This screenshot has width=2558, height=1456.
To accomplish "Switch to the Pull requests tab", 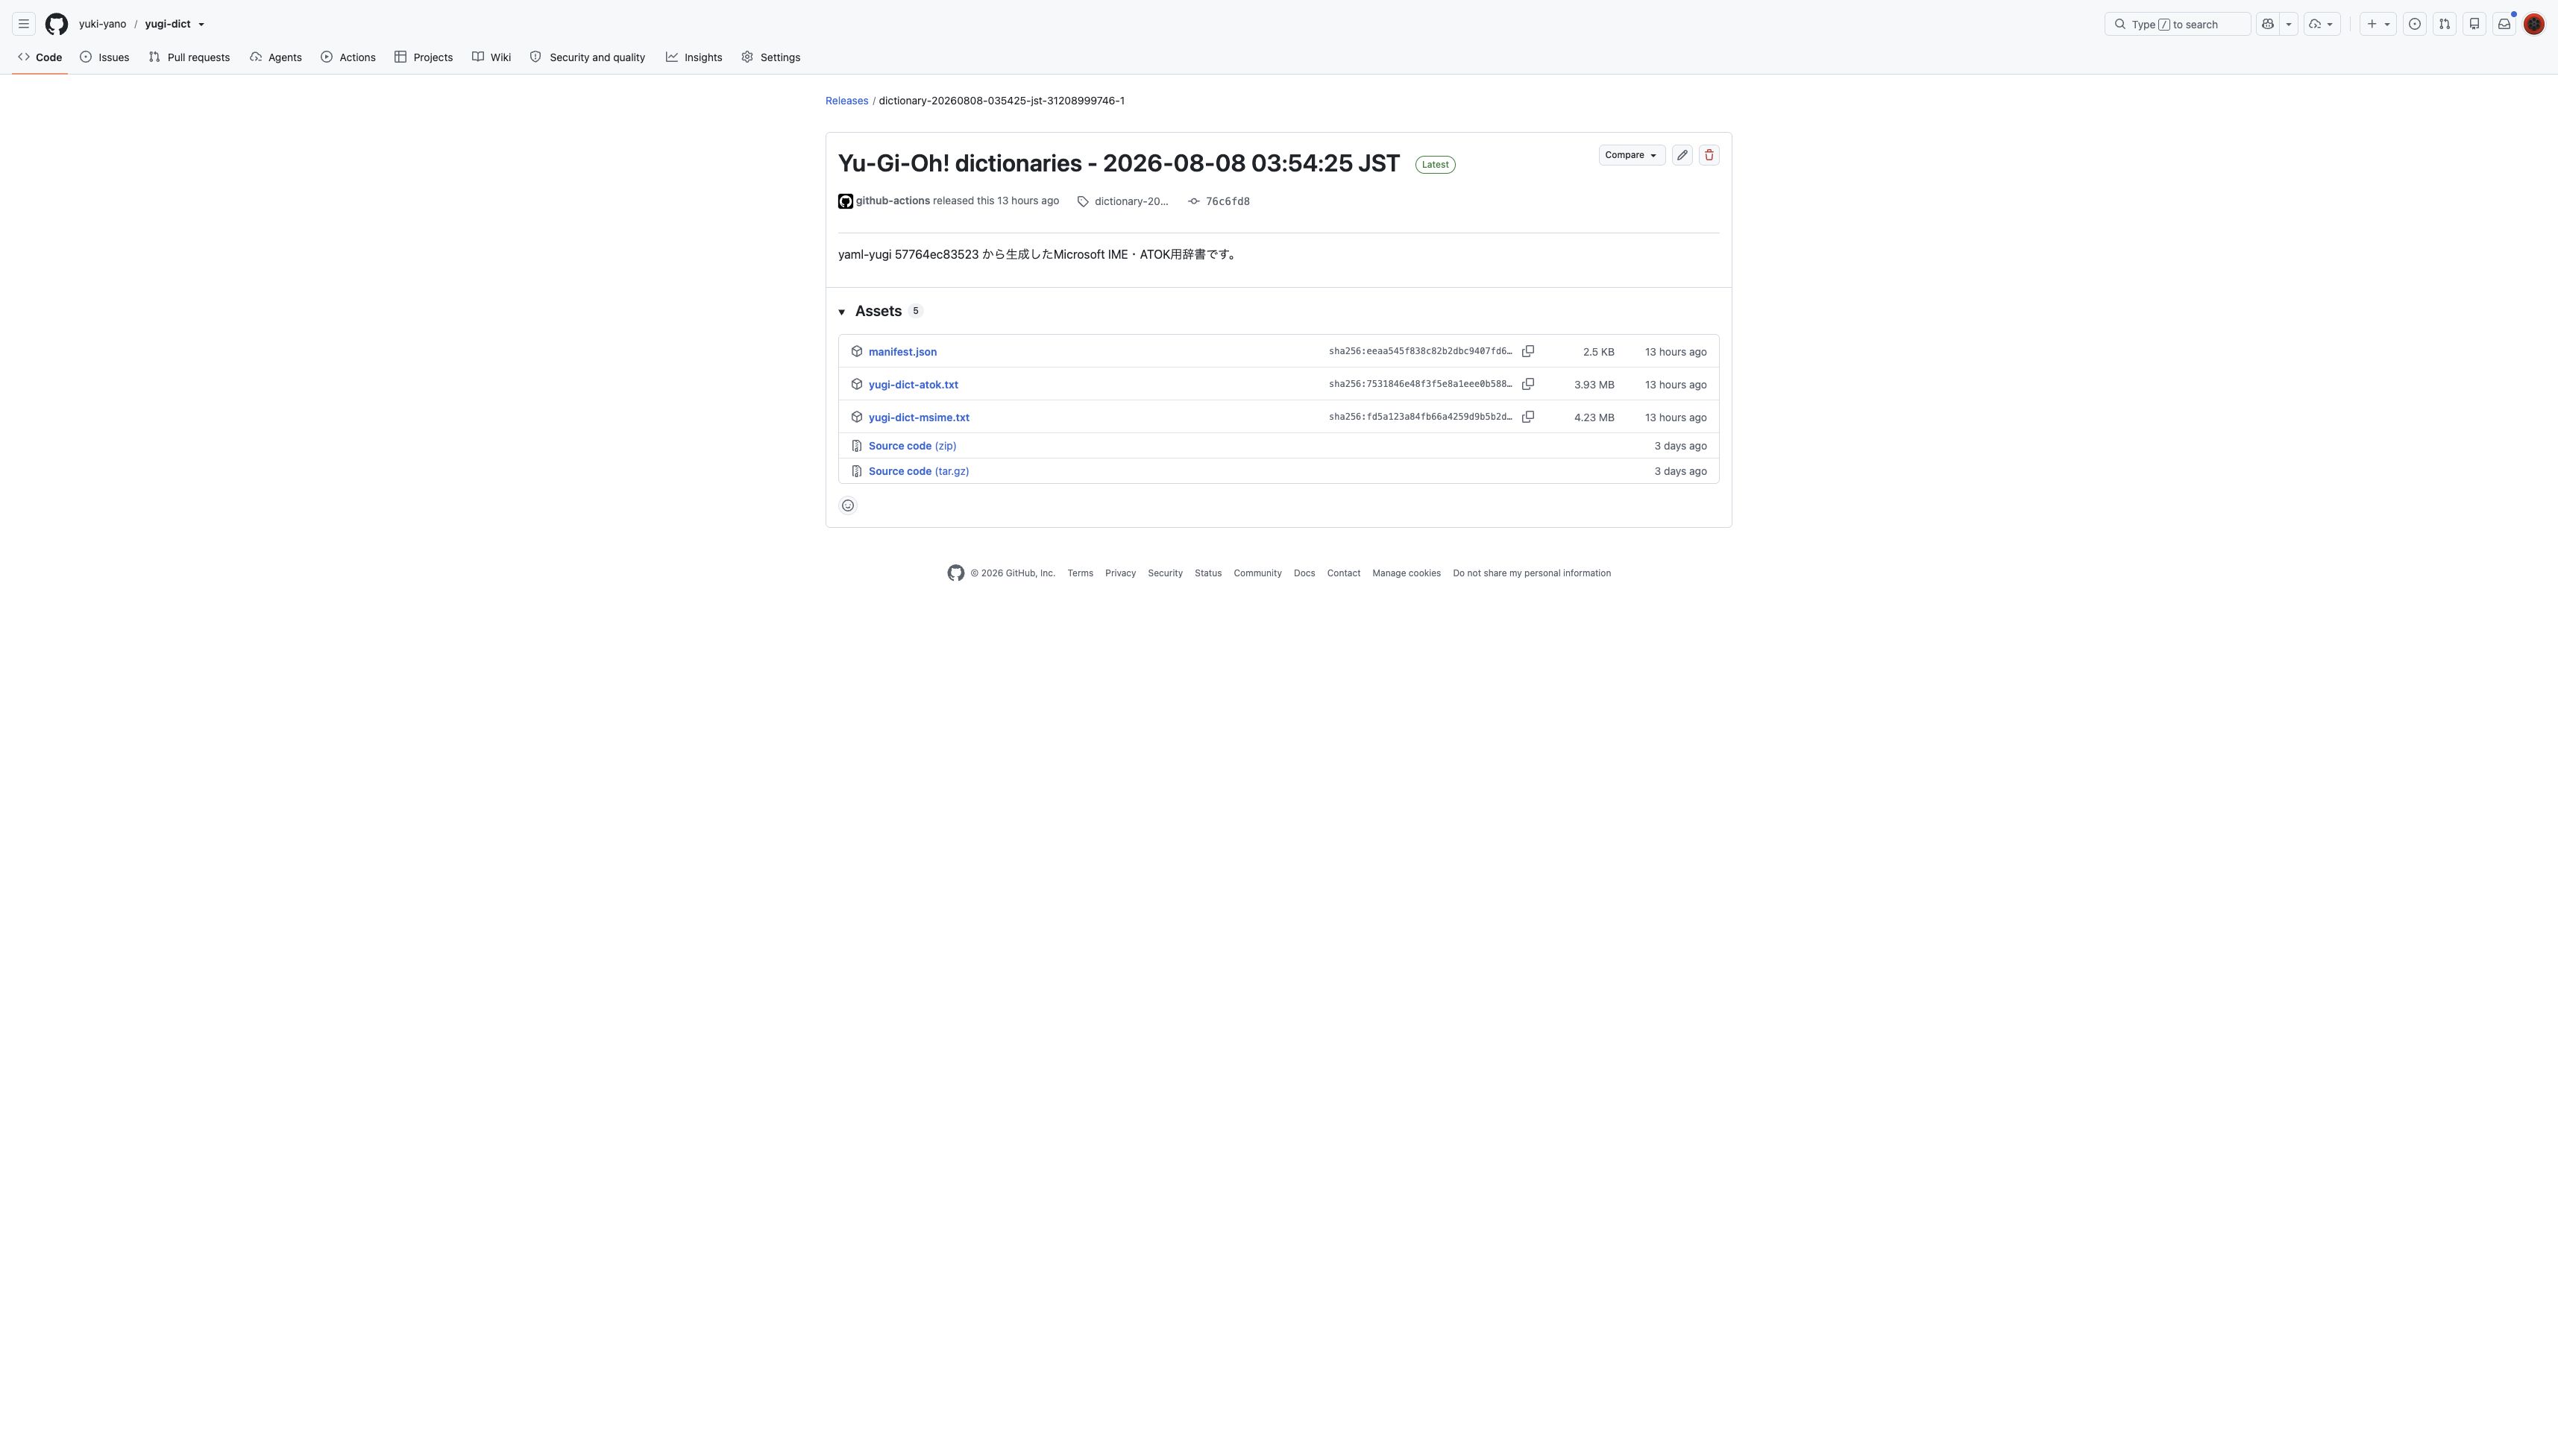I will [x=189, y=57].
